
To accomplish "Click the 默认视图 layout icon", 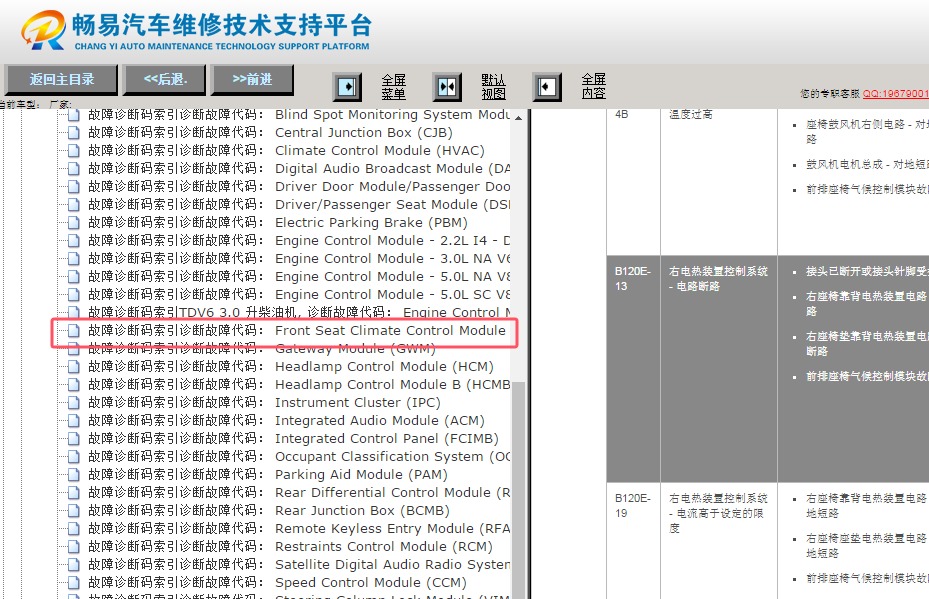I will pyautogui.click(x=447, y=87).
